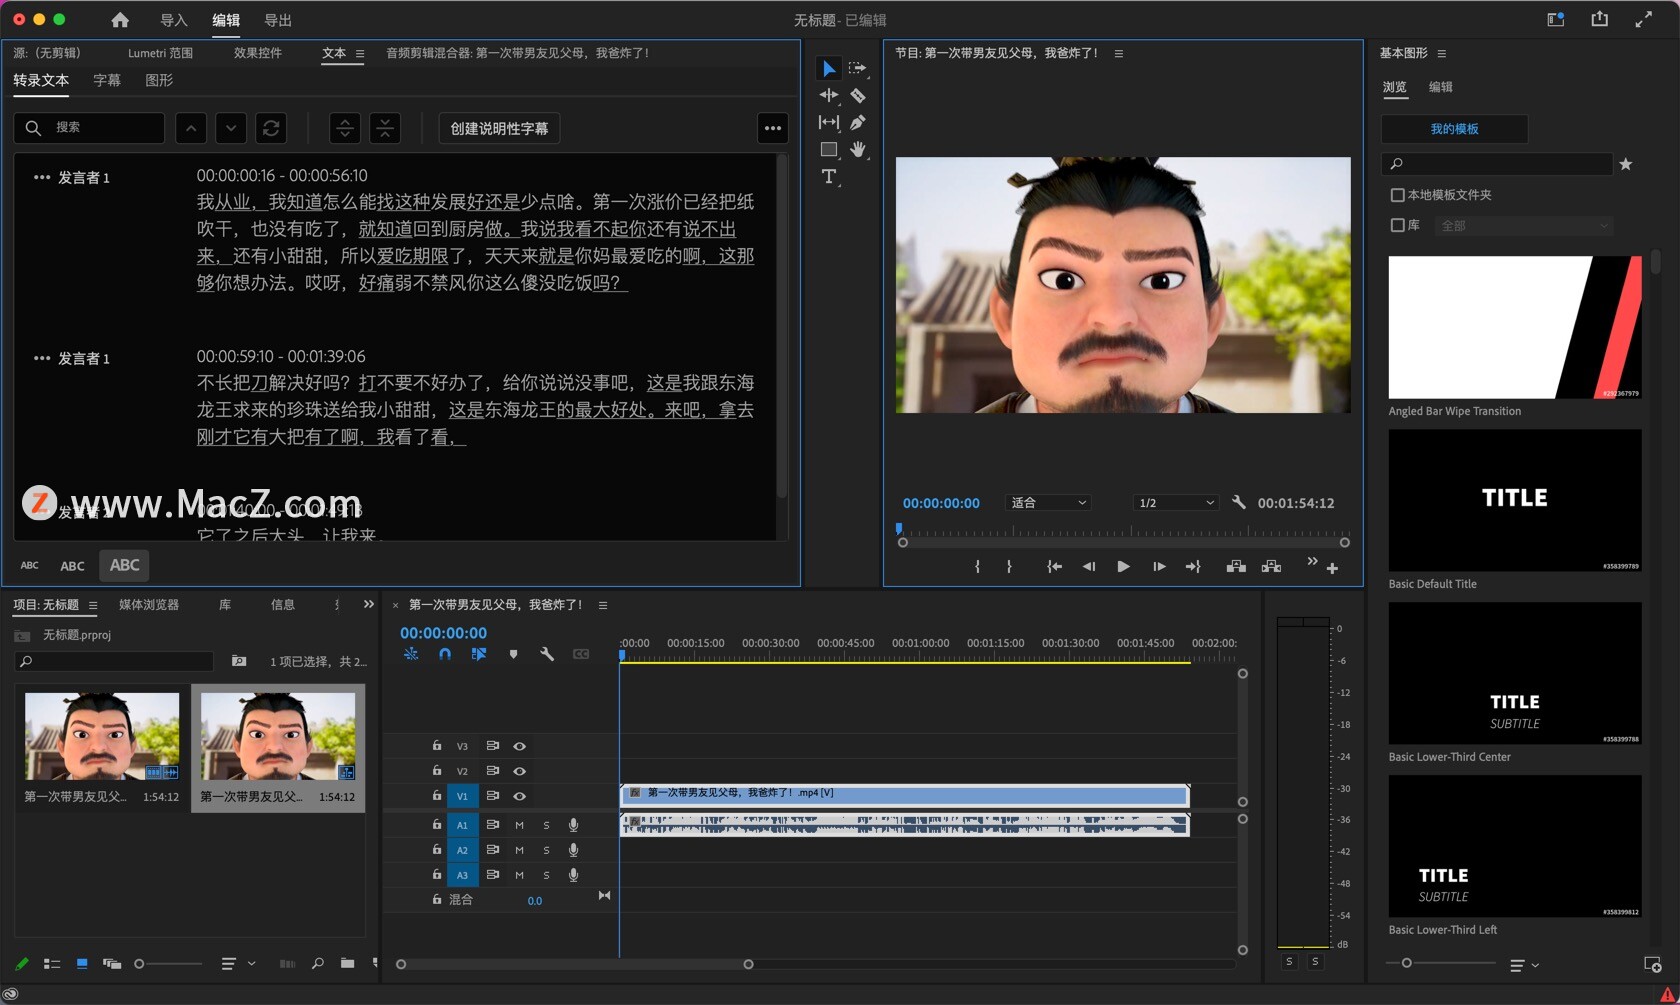Switch to the 导出 workspace tab

278,20
